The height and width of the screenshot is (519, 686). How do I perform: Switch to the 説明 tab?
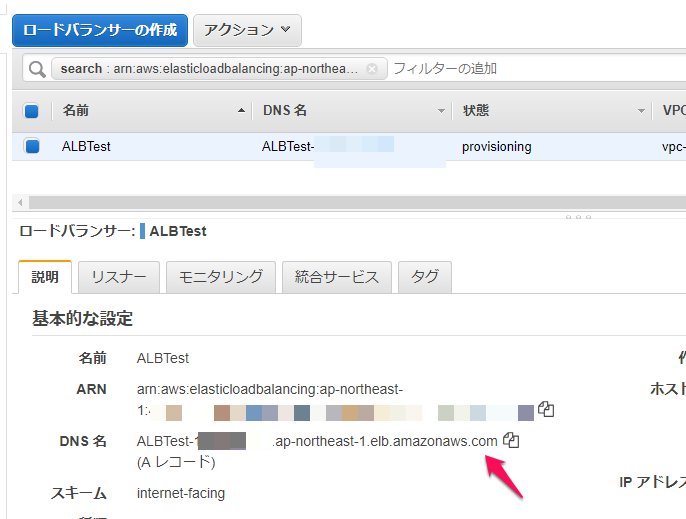coord(45,277)
